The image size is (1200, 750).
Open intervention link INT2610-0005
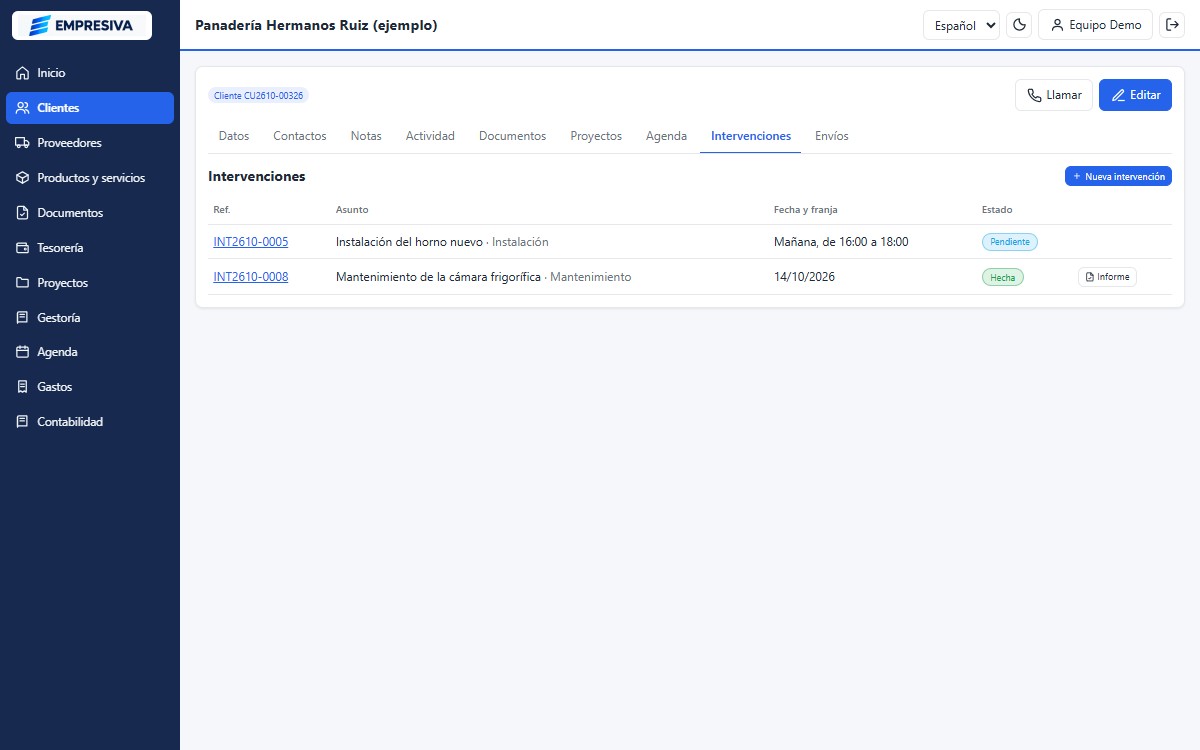(x=251, y=242)
